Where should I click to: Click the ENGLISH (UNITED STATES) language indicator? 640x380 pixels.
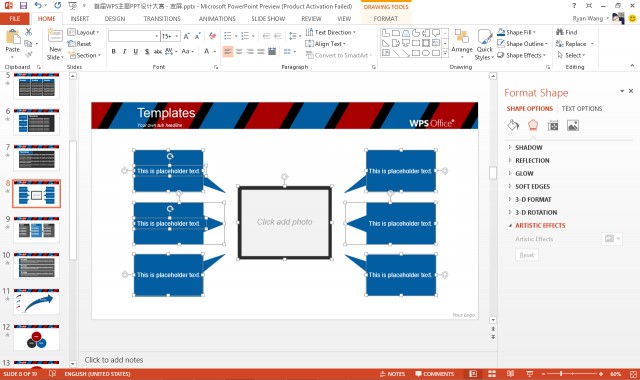click(x=97, y=374)
